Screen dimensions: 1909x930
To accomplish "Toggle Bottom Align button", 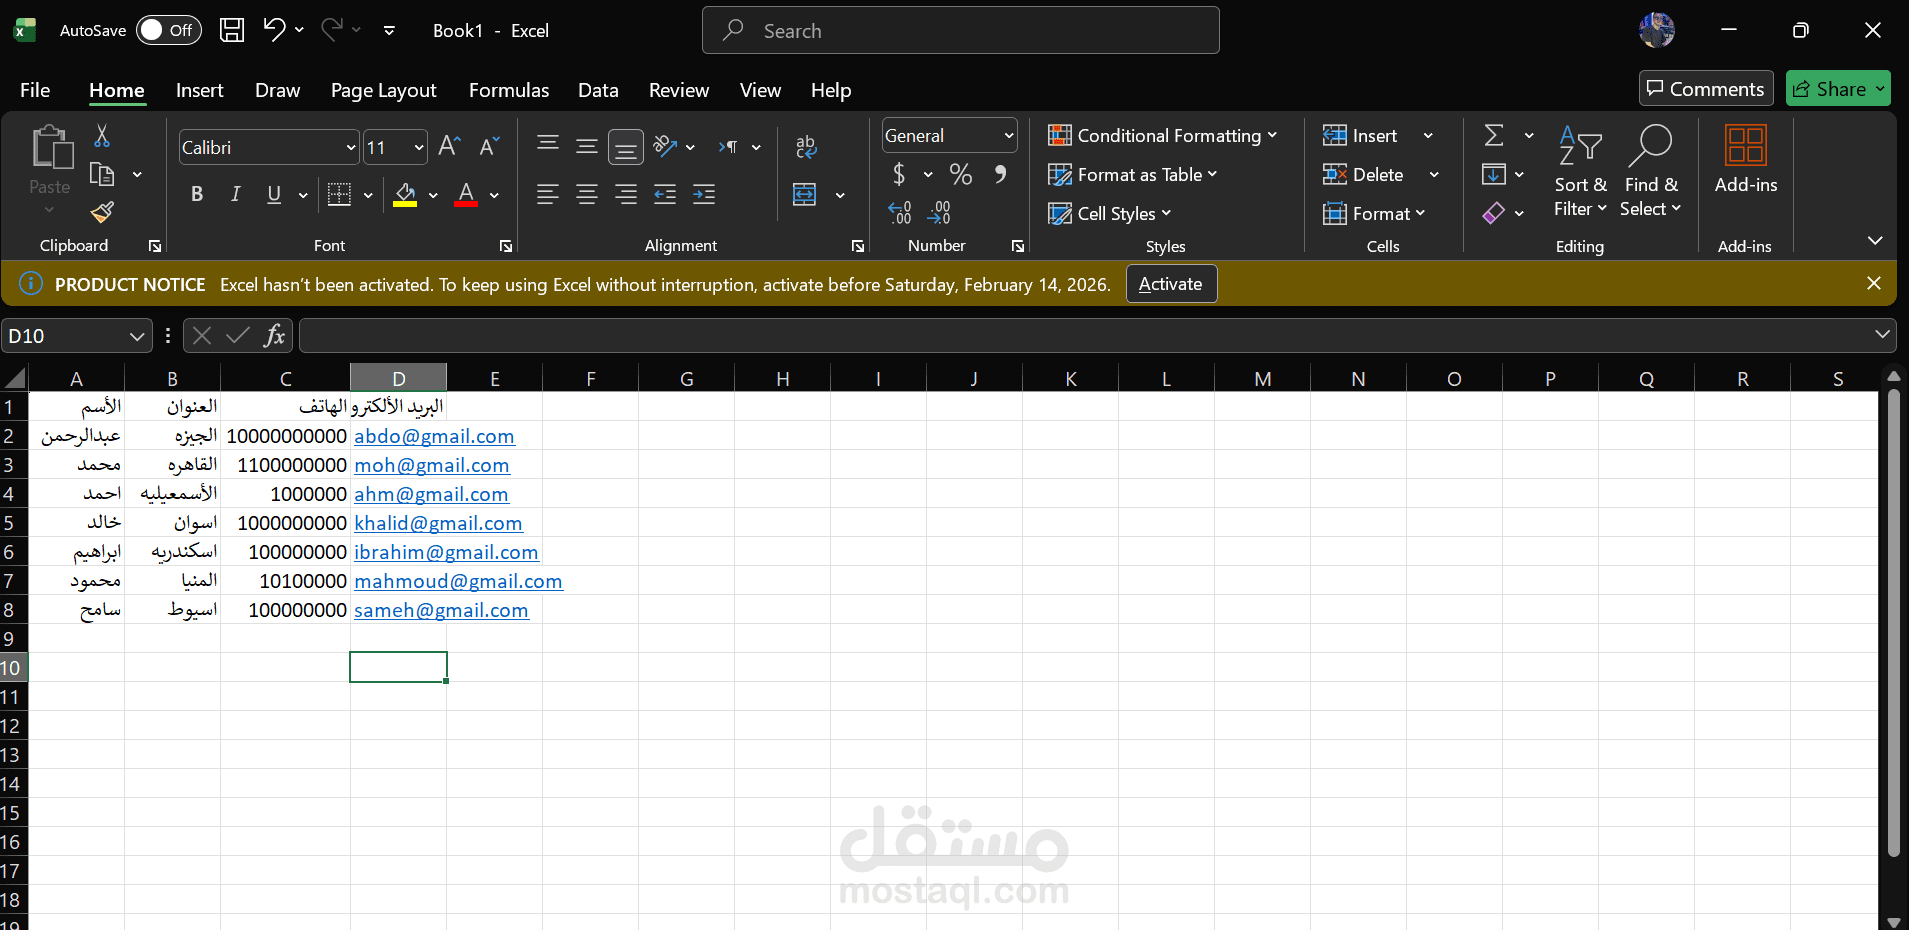I will tap(626, 147).
